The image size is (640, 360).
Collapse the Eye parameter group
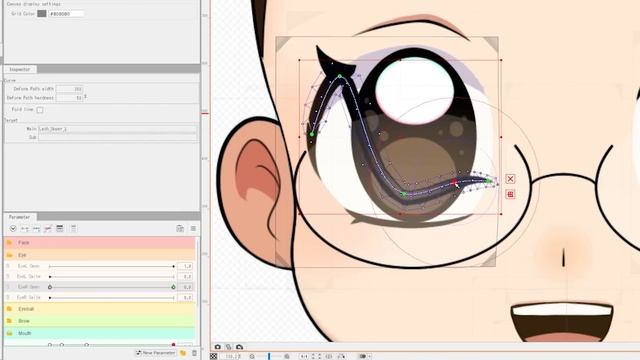click(9, 255)
